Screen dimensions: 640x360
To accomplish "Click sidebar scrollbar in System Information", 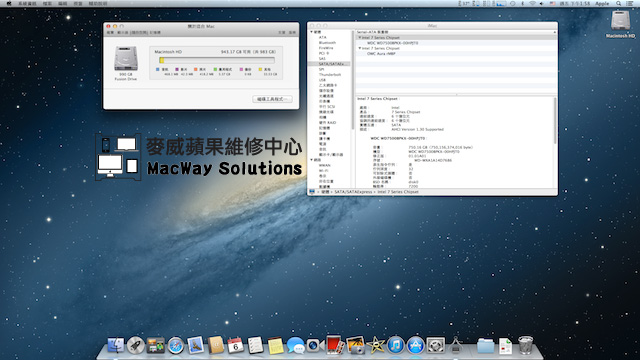I will pos(352,80).
